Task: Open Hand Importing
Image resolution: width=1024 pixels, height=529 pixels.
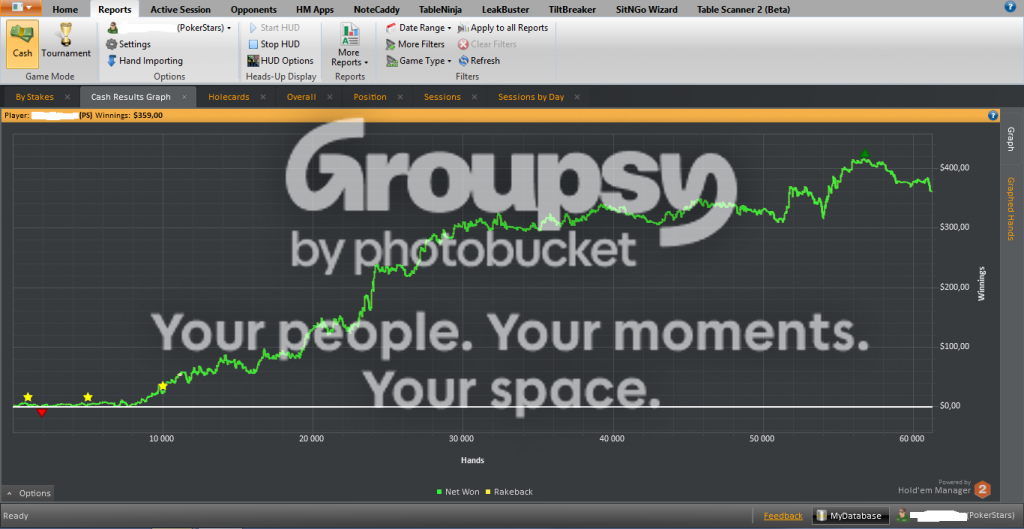Action: pos(145,61)
